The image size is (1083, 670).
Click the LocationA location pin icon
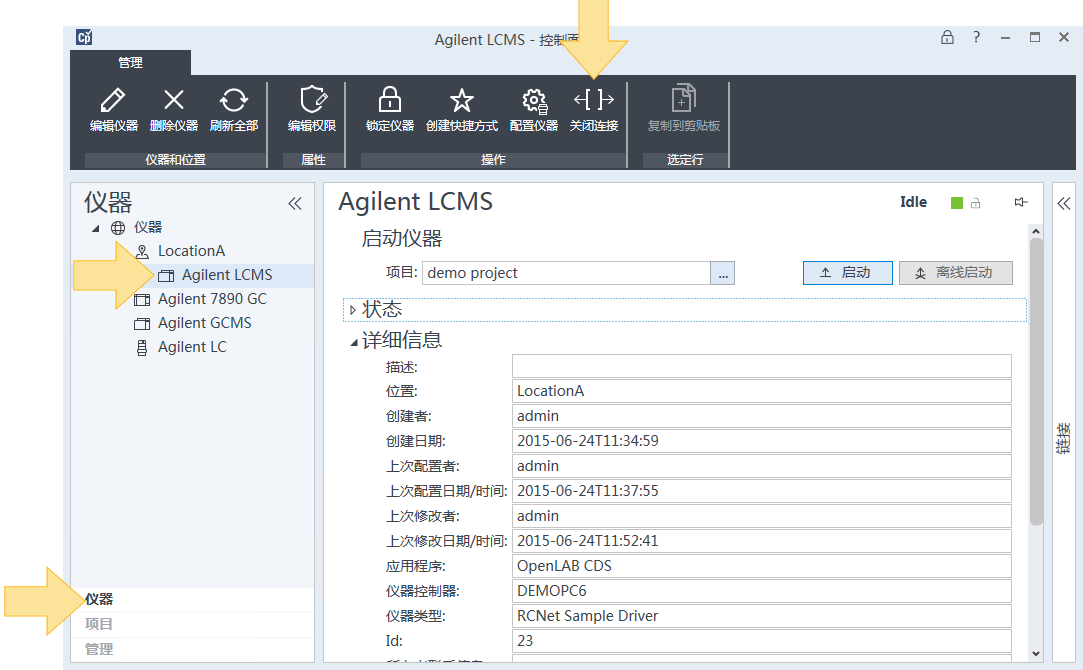[142, 251]
